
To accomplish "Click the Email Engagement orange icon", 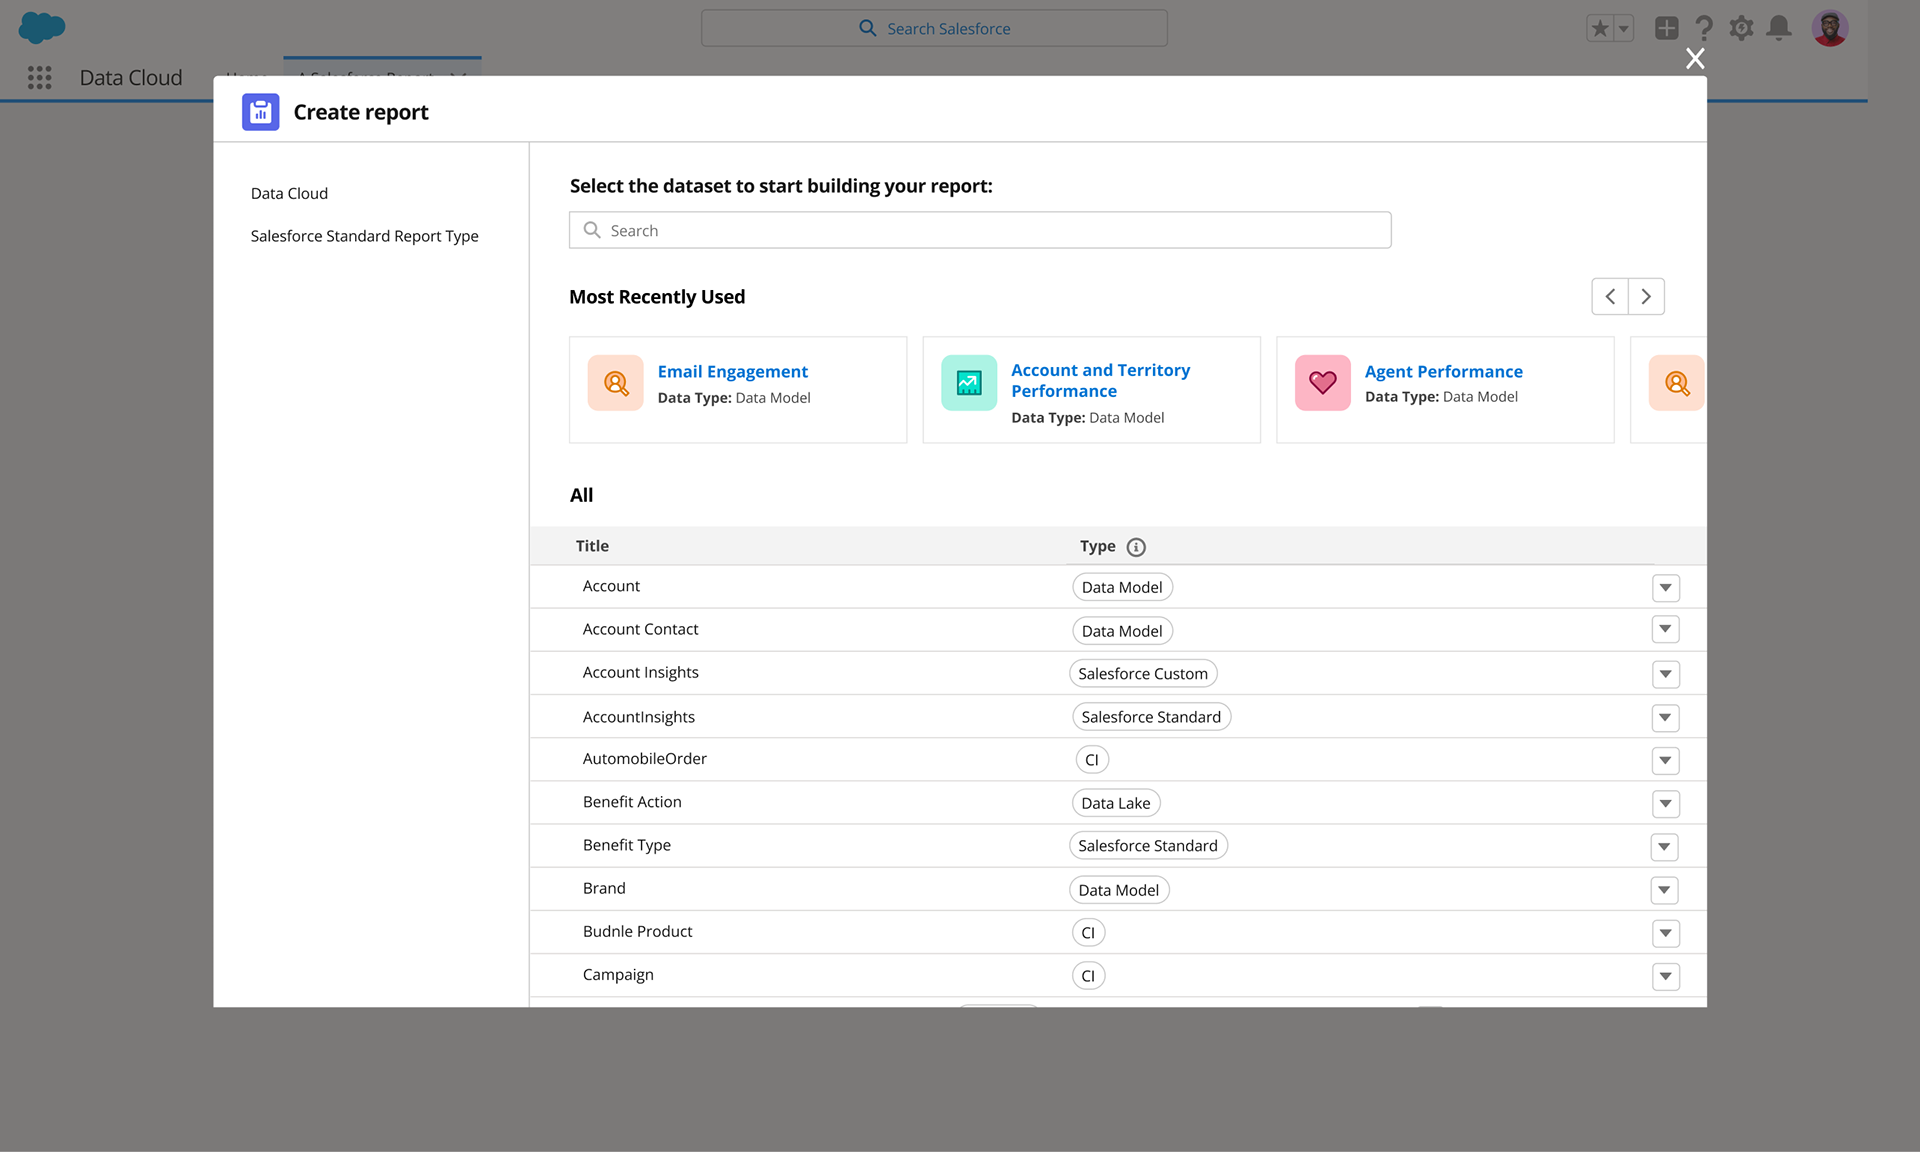I will point(615,383).
